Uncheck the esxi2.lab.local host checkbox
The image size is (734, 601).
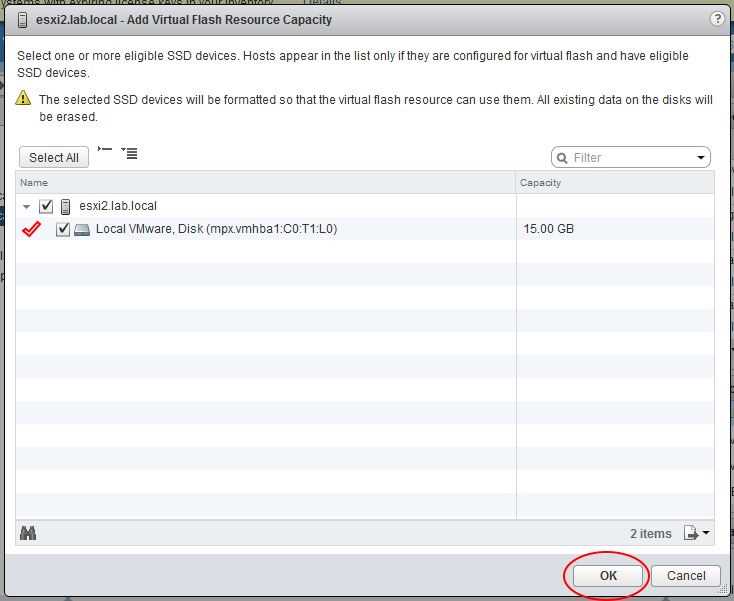[46, 206]
